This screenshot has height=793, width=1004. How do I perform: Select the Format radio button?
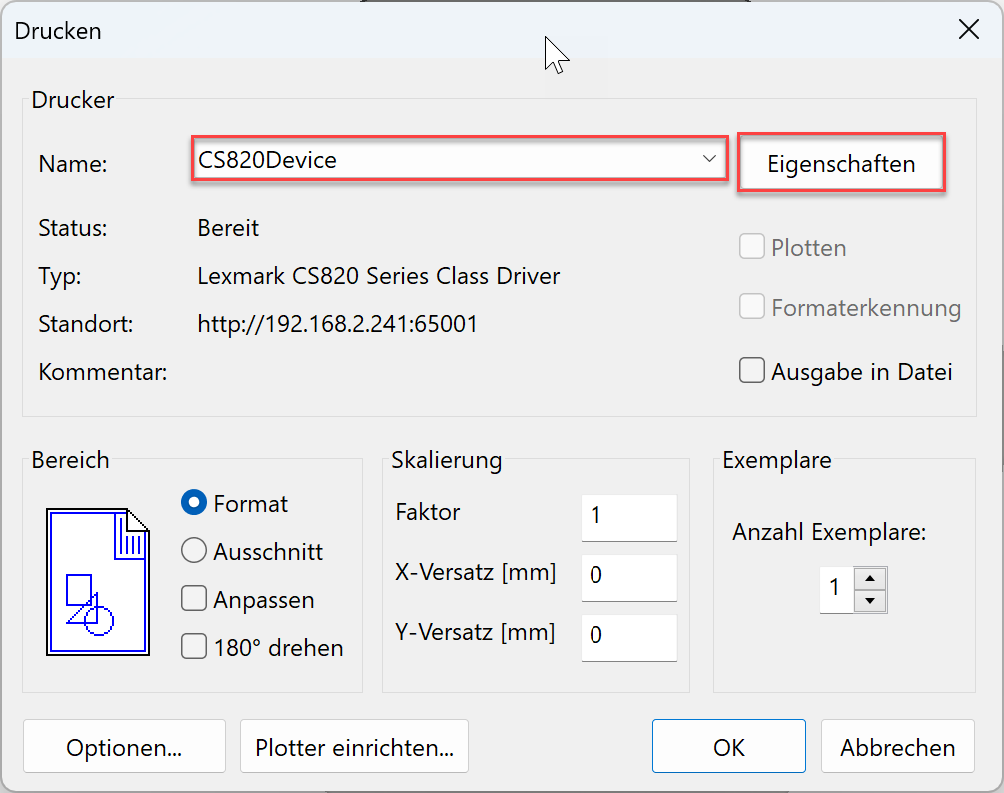(x=194, y=504)
